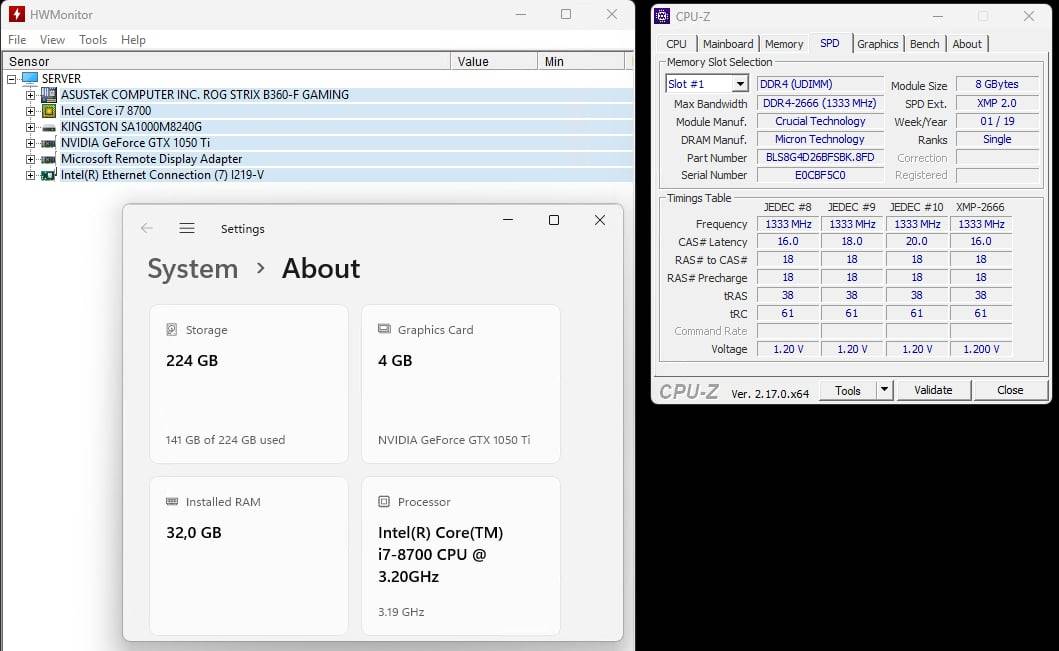
Task: Collapse the SERVER root tree node
Action: tap(12, 79)
